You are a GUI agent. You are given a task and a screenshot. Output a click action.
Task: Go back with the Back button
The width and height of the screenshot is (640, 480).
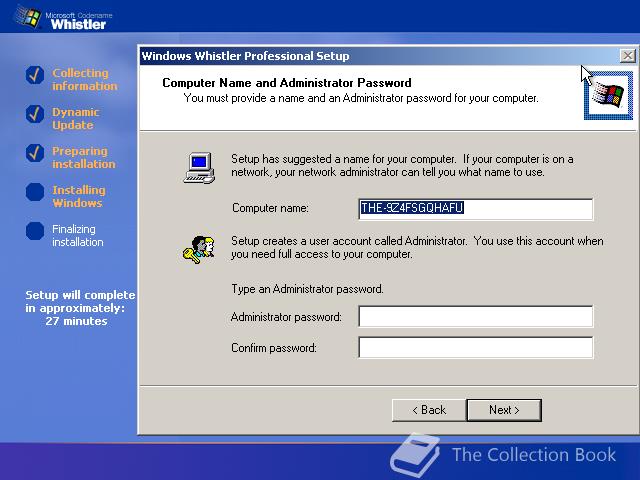click(x=429, y=410)
